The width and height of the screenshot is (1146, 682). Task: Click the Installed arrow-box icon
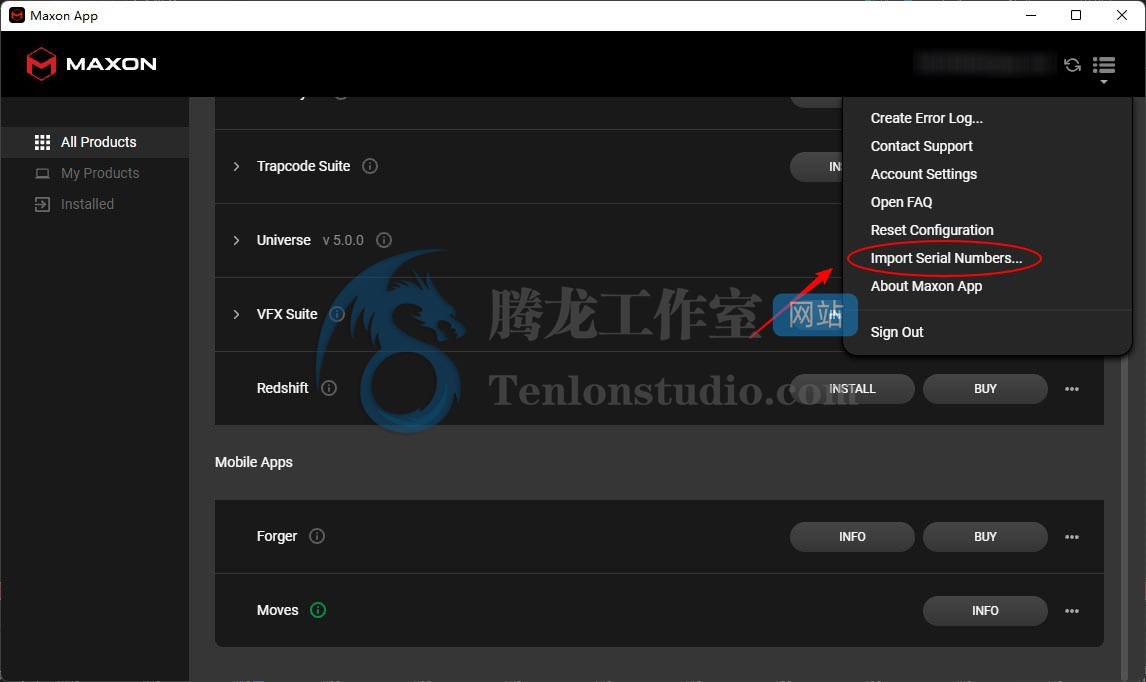tap(42, 204)
